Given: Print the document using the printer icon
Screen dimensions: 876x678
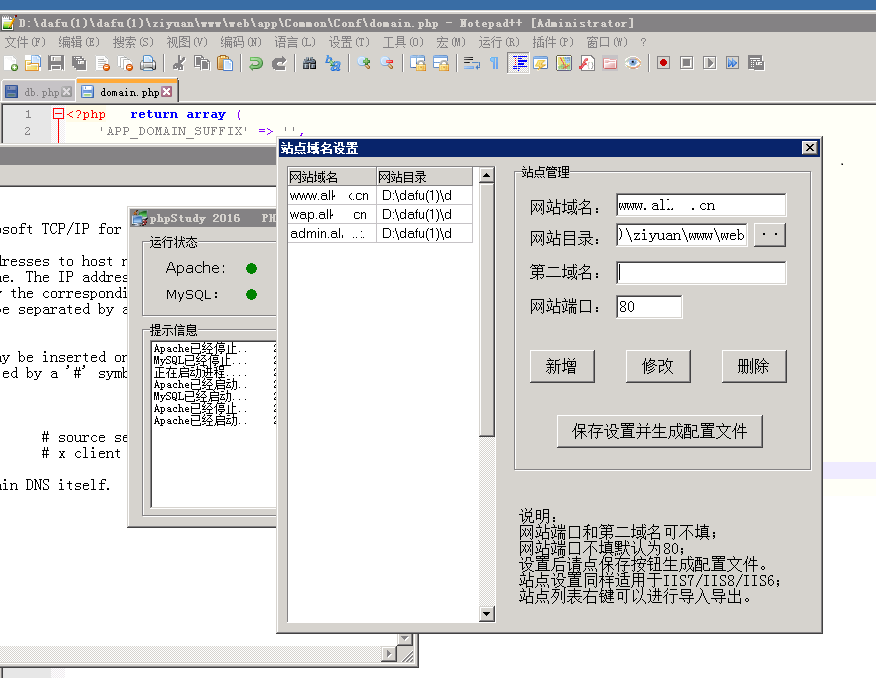Looking at the screenshot, I should (x=148, y=64).
